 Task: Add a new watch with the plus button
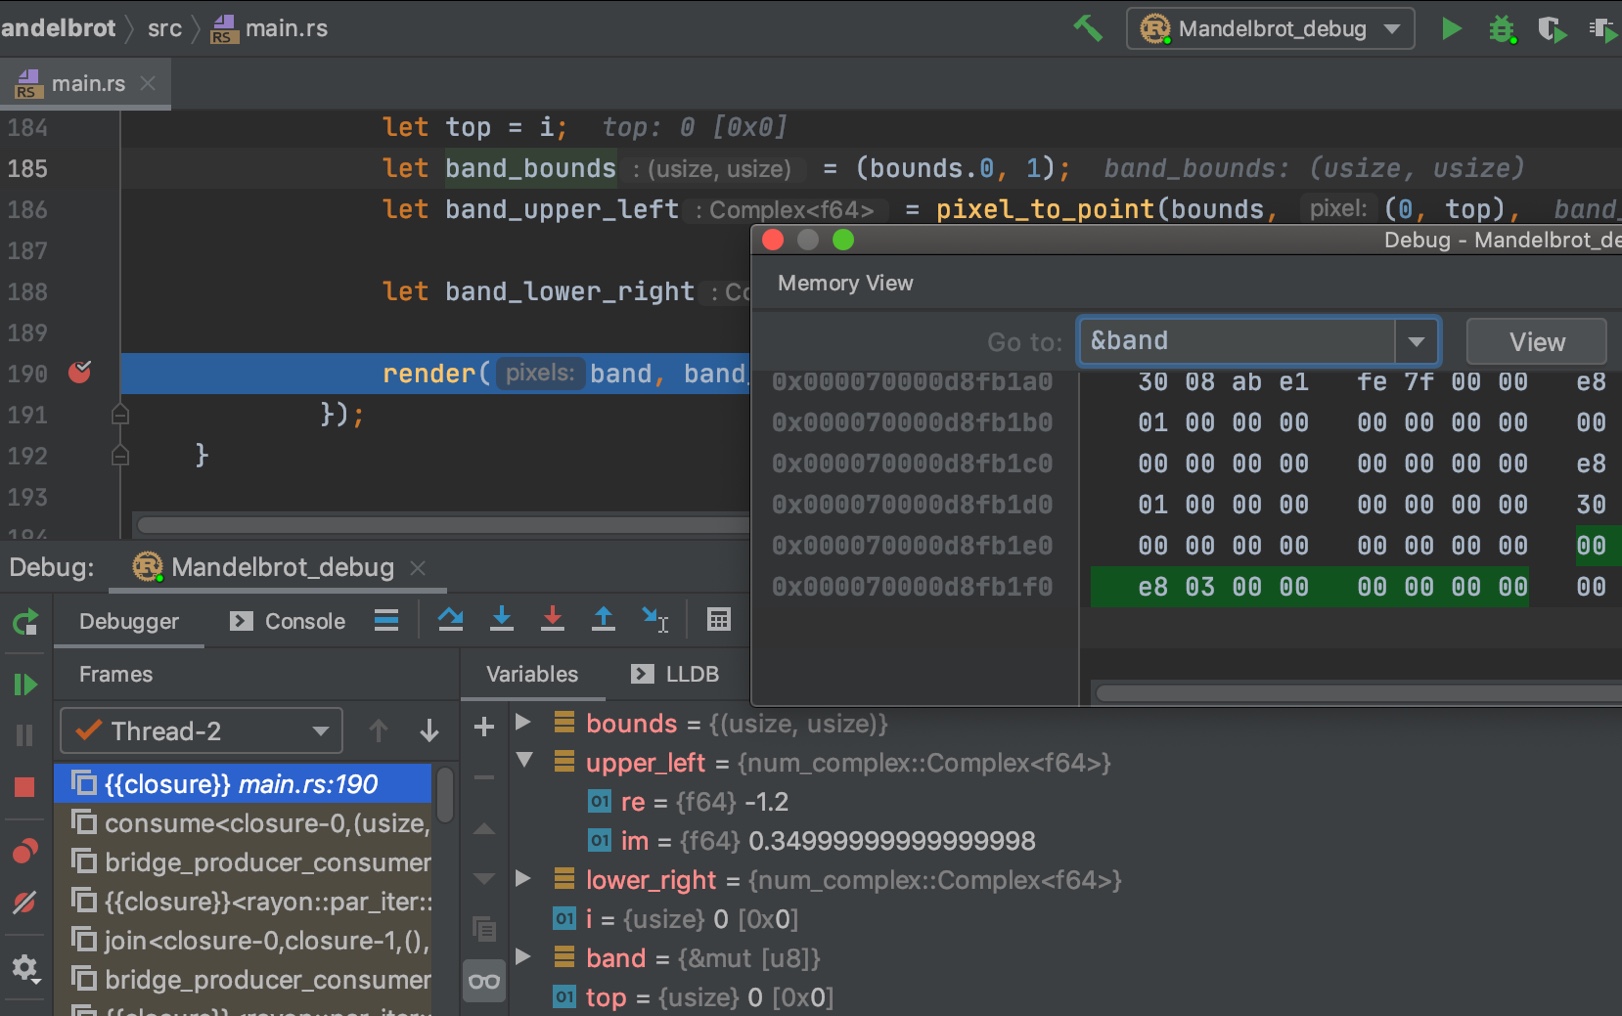484,728
